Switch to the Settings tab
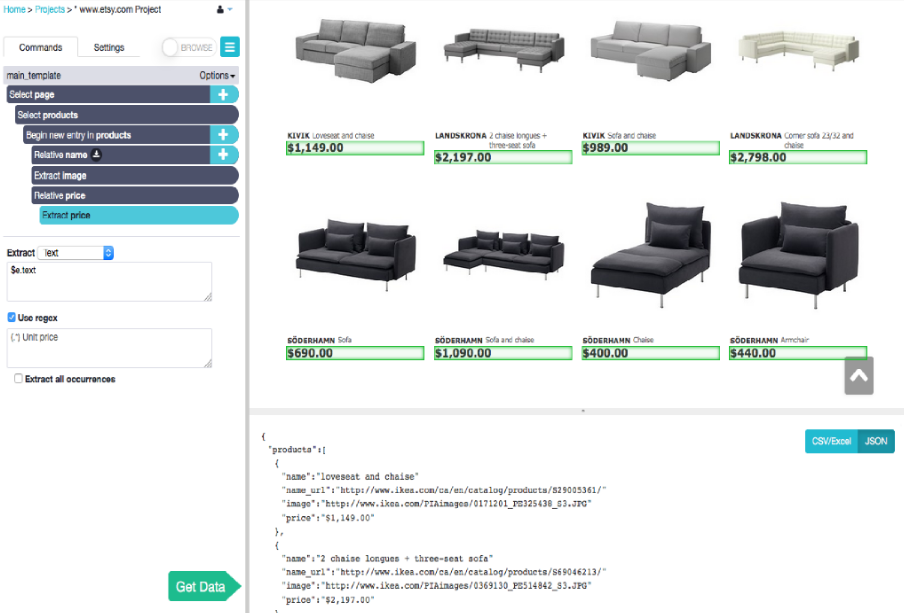Viewport: 904px width, 613px height. coord(109,47)
